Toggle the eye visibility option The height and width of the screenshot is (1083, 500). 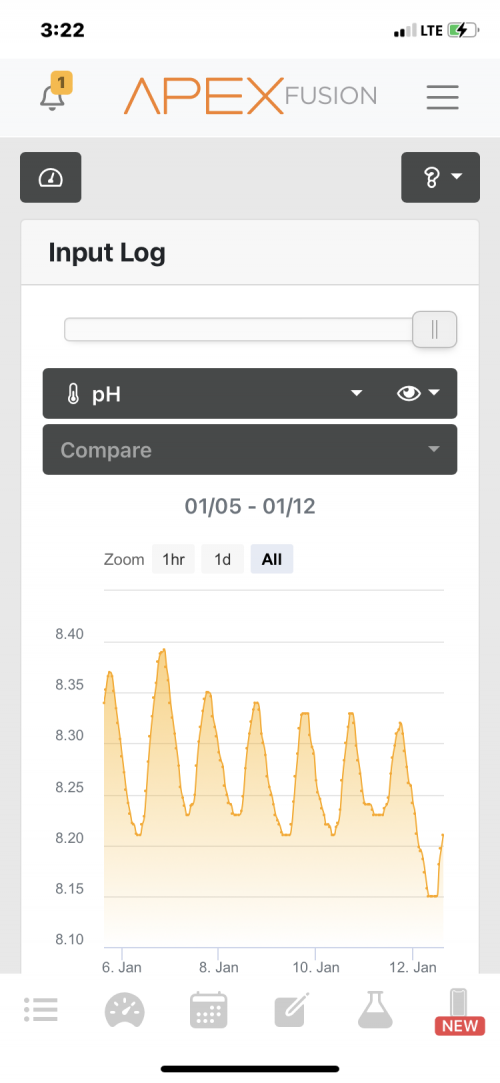coord(418,394)
